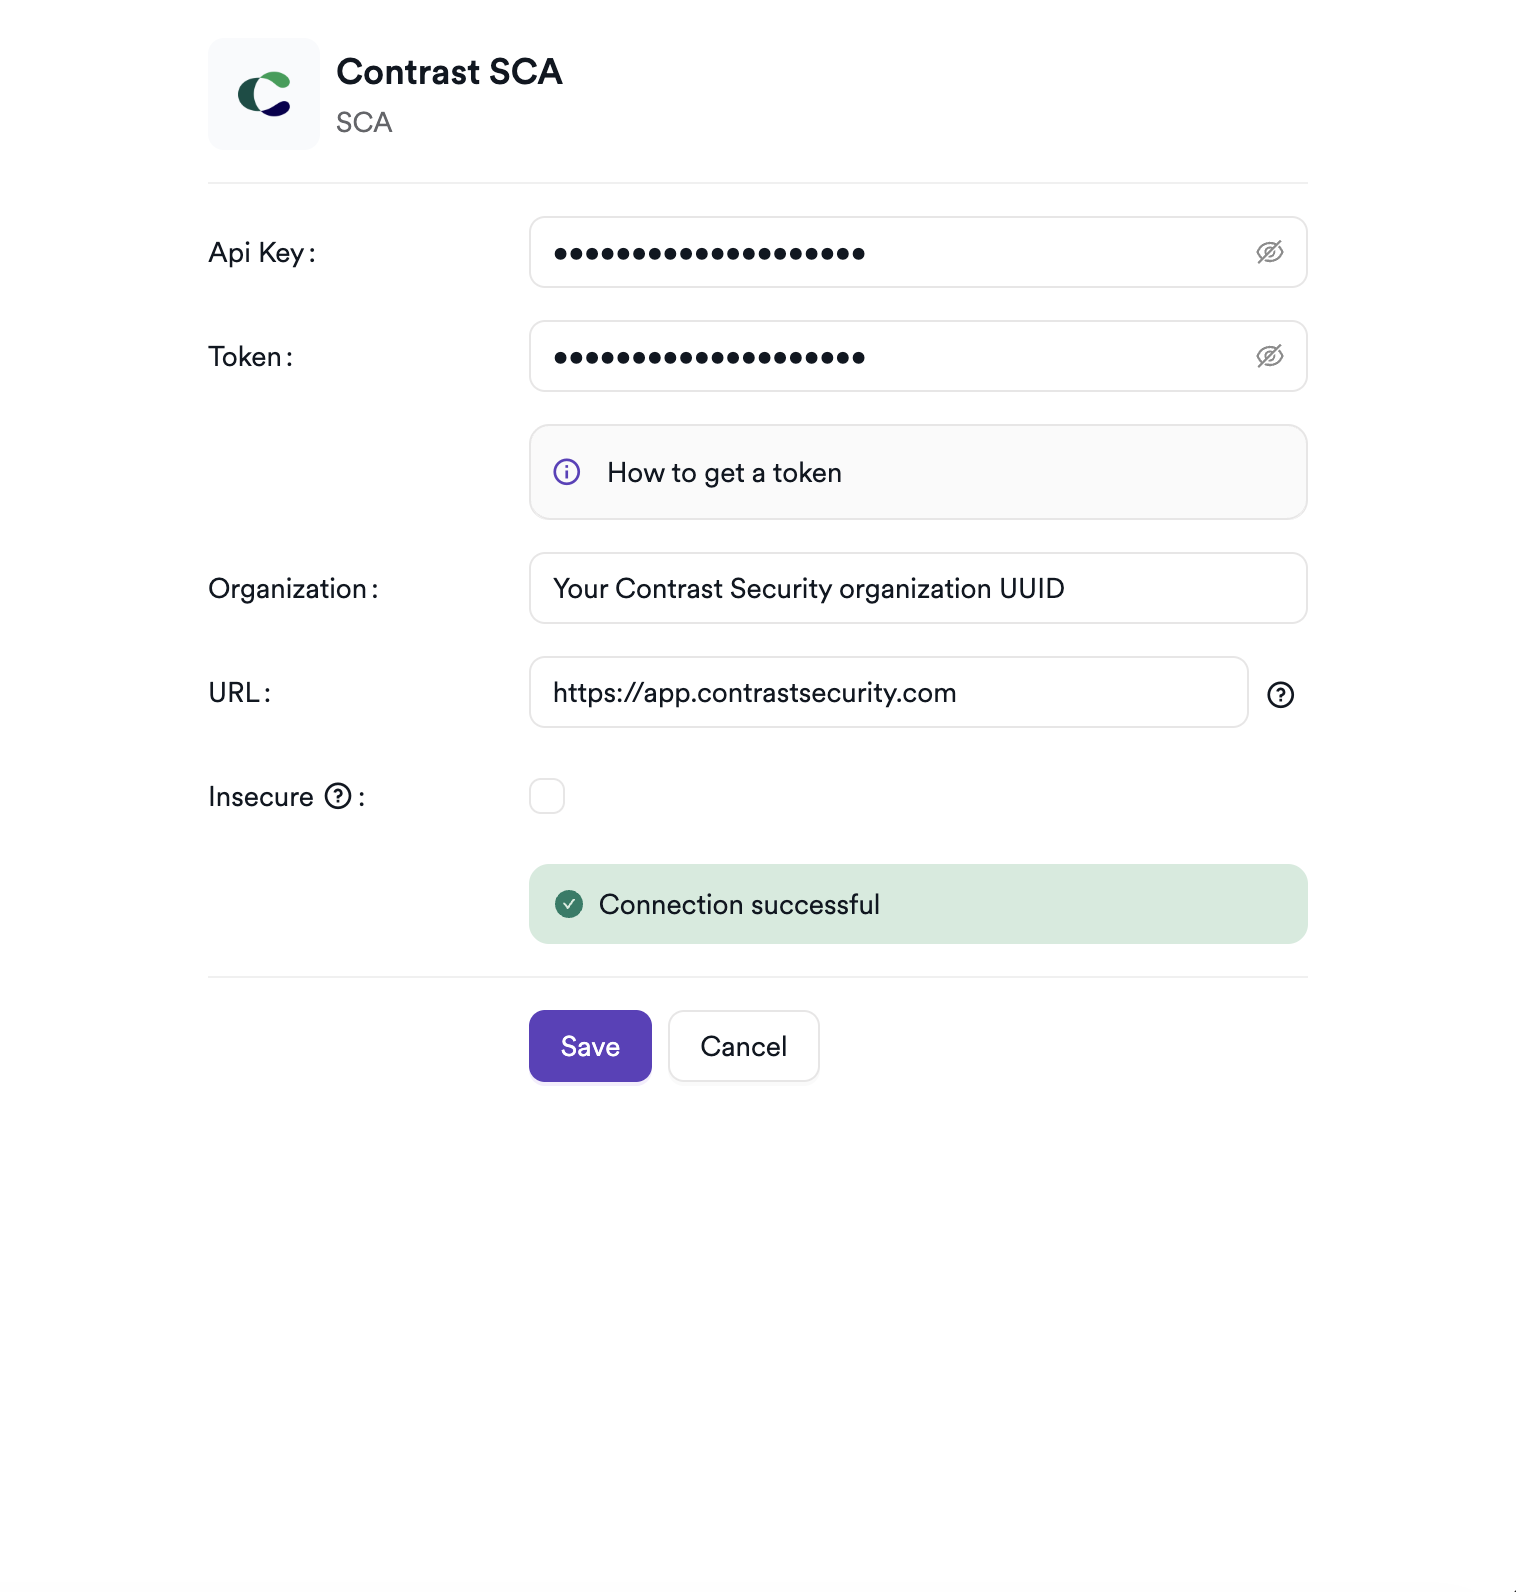Focus the Api Key password field
The height and width of the screenshot is (1592, 1516).
(890, 252)
